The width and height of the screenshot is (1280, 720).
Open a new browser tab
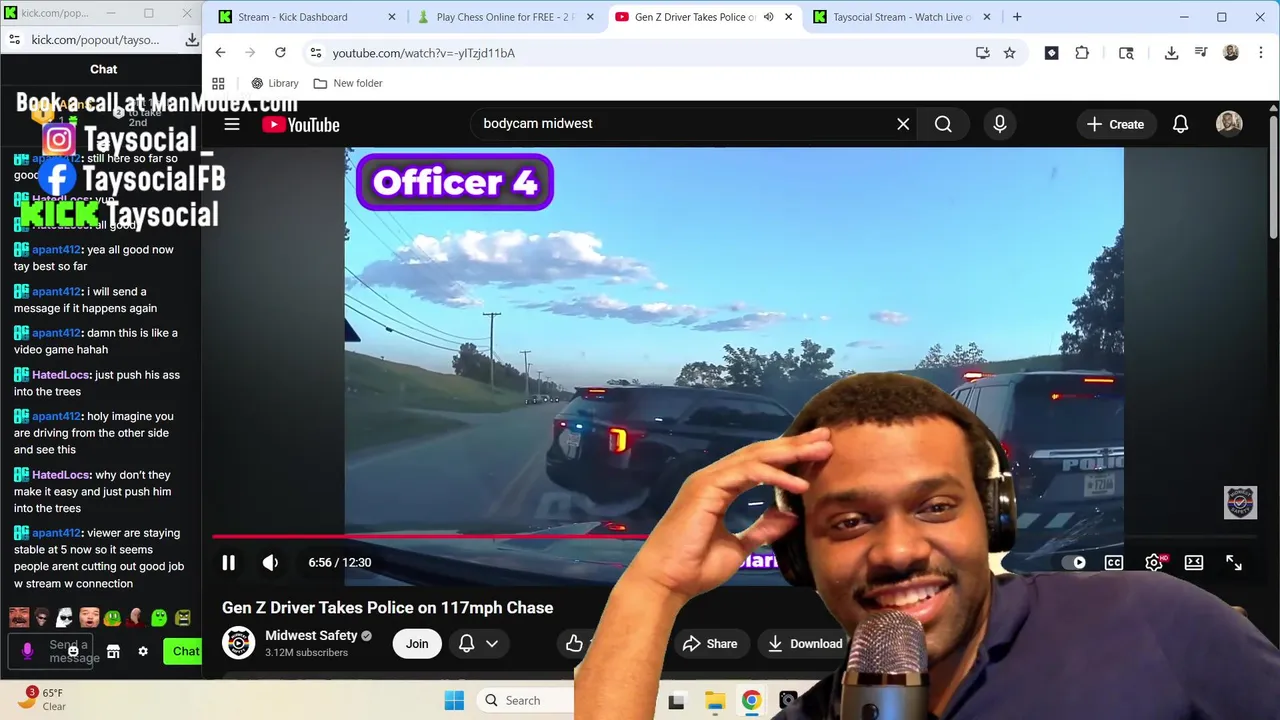tap(1017, 17)
